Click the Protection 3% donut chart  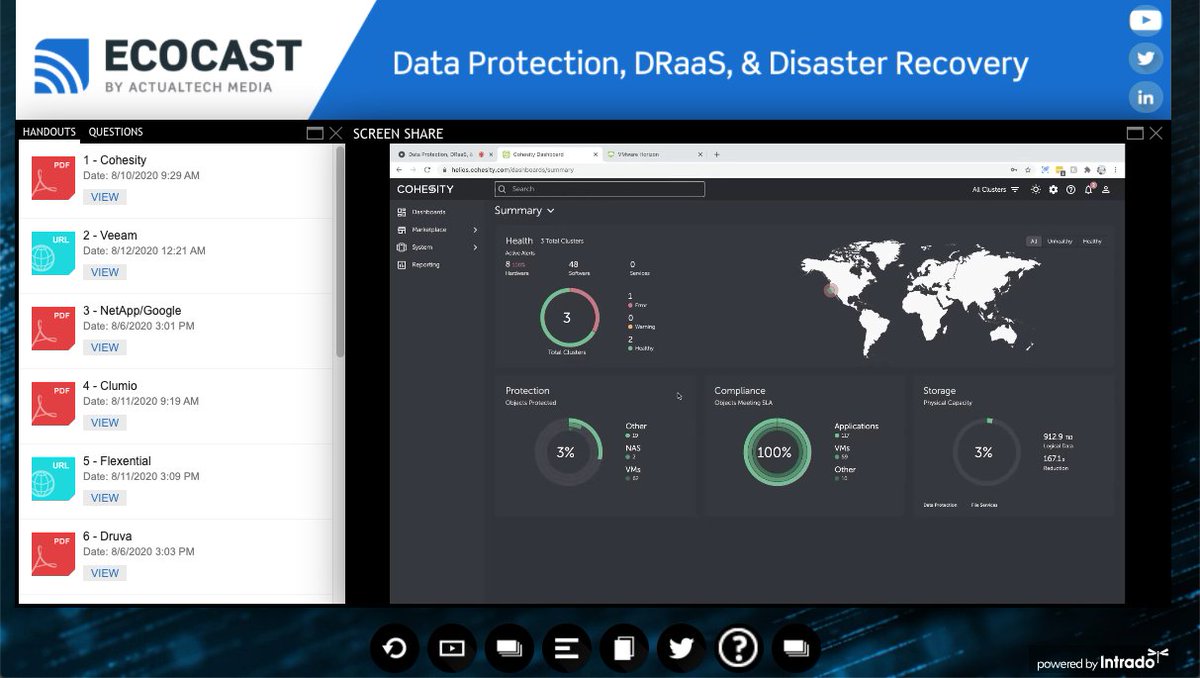(x=567, y=452)
